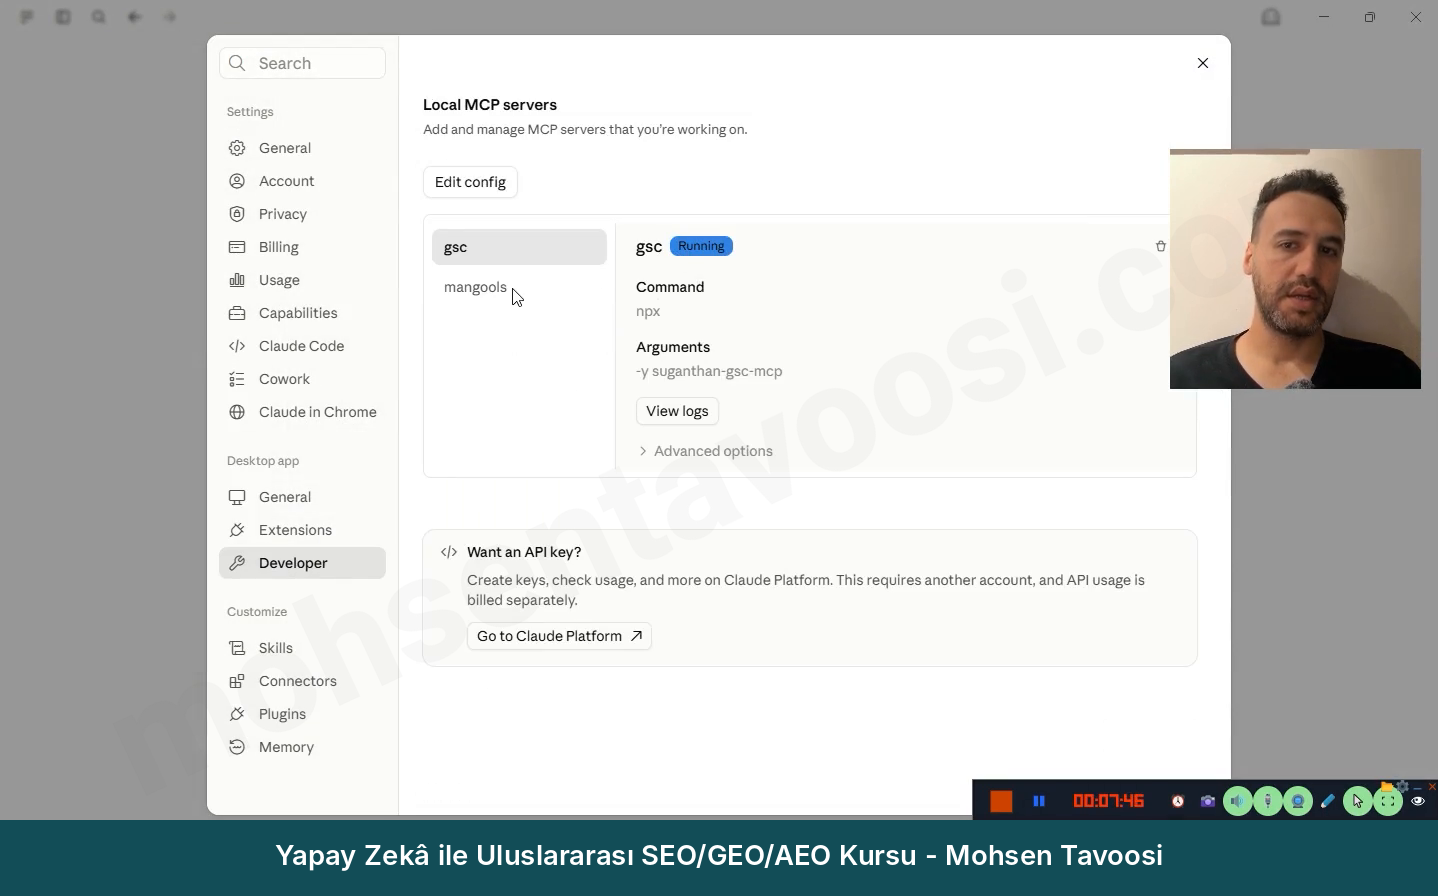
Task: Go back using the title bar left arrow
Action: 134,17
